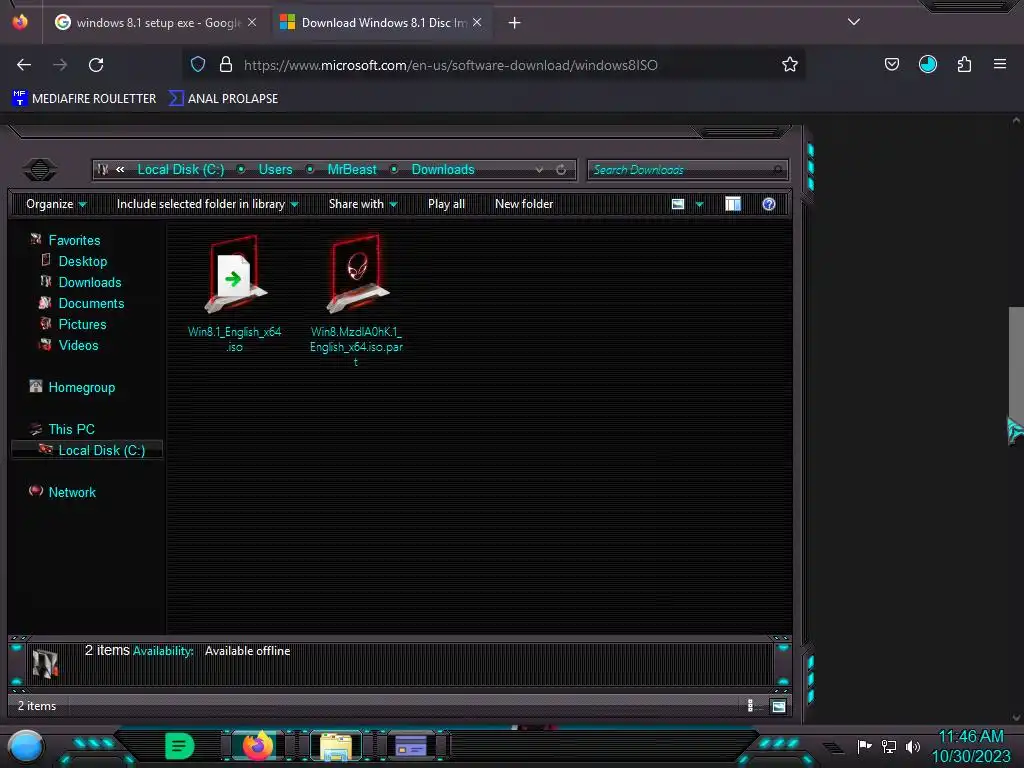This screenshot has height=768, width=1024.
Task: Open Downloads in Favorites sidebar
Action: 89,282
